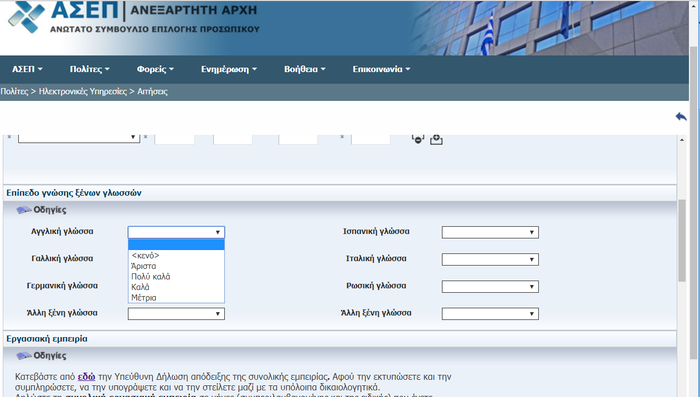Collapse the open Αγγλική γλώσσα dropdown
The width and height of the screenshot is (700, 397).
tap(176, 232)
